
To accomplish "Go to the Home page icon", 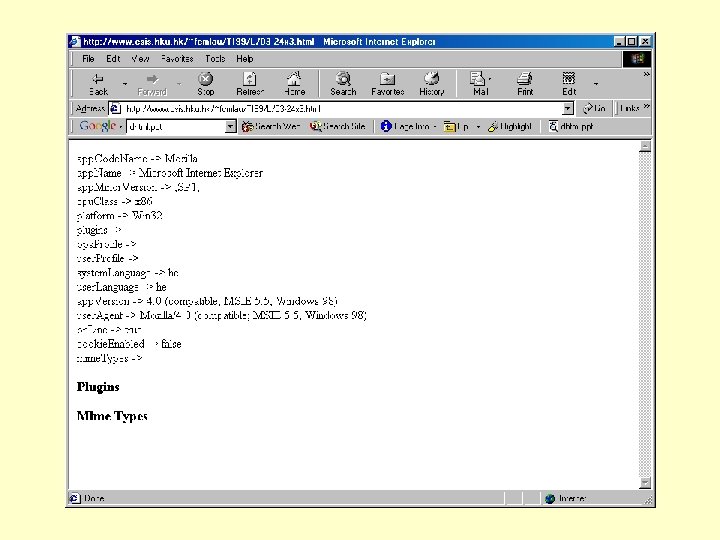I will click(x=294, y=79).
